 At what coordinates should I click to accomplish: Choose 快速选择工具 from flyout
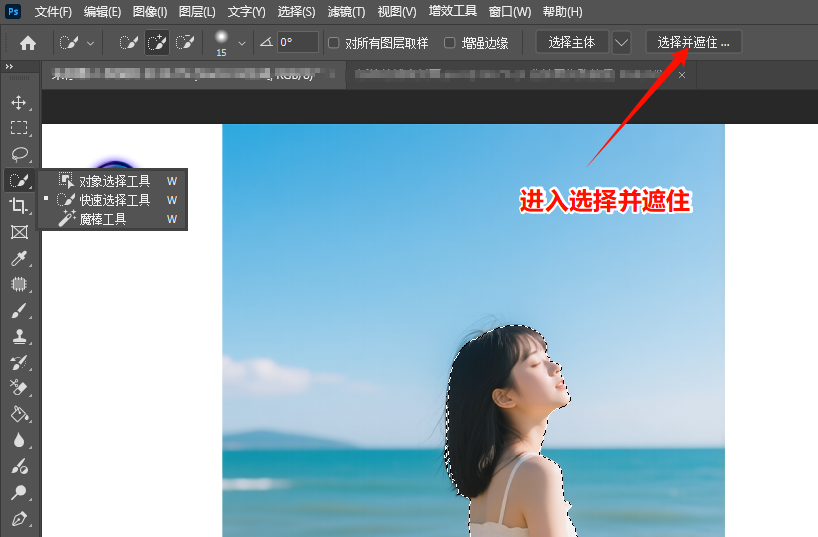(112, 200)
